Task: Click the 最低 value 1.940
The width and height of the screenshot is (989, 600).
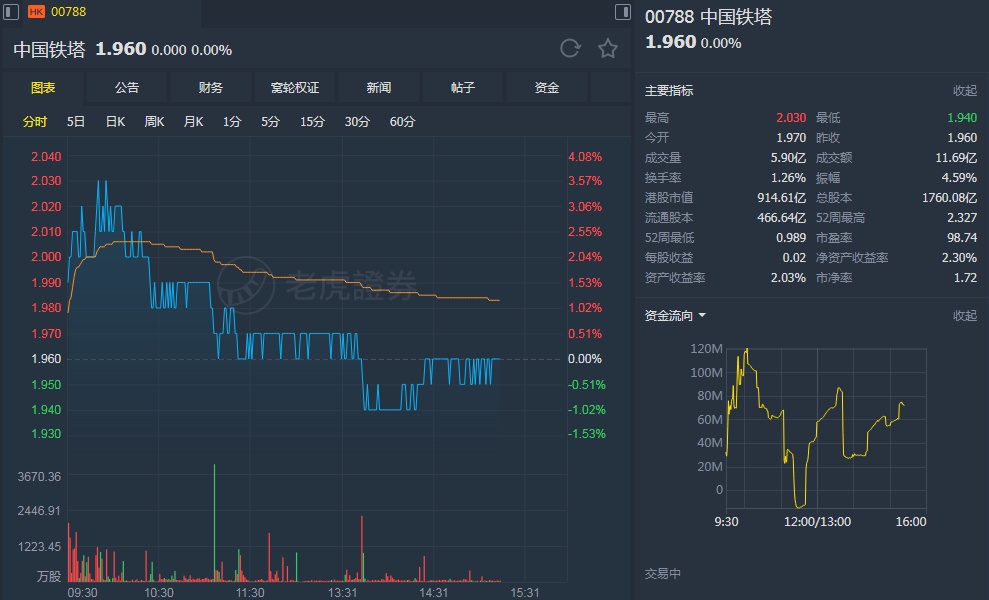Action: pyautogui.click(x=962, y=118)
